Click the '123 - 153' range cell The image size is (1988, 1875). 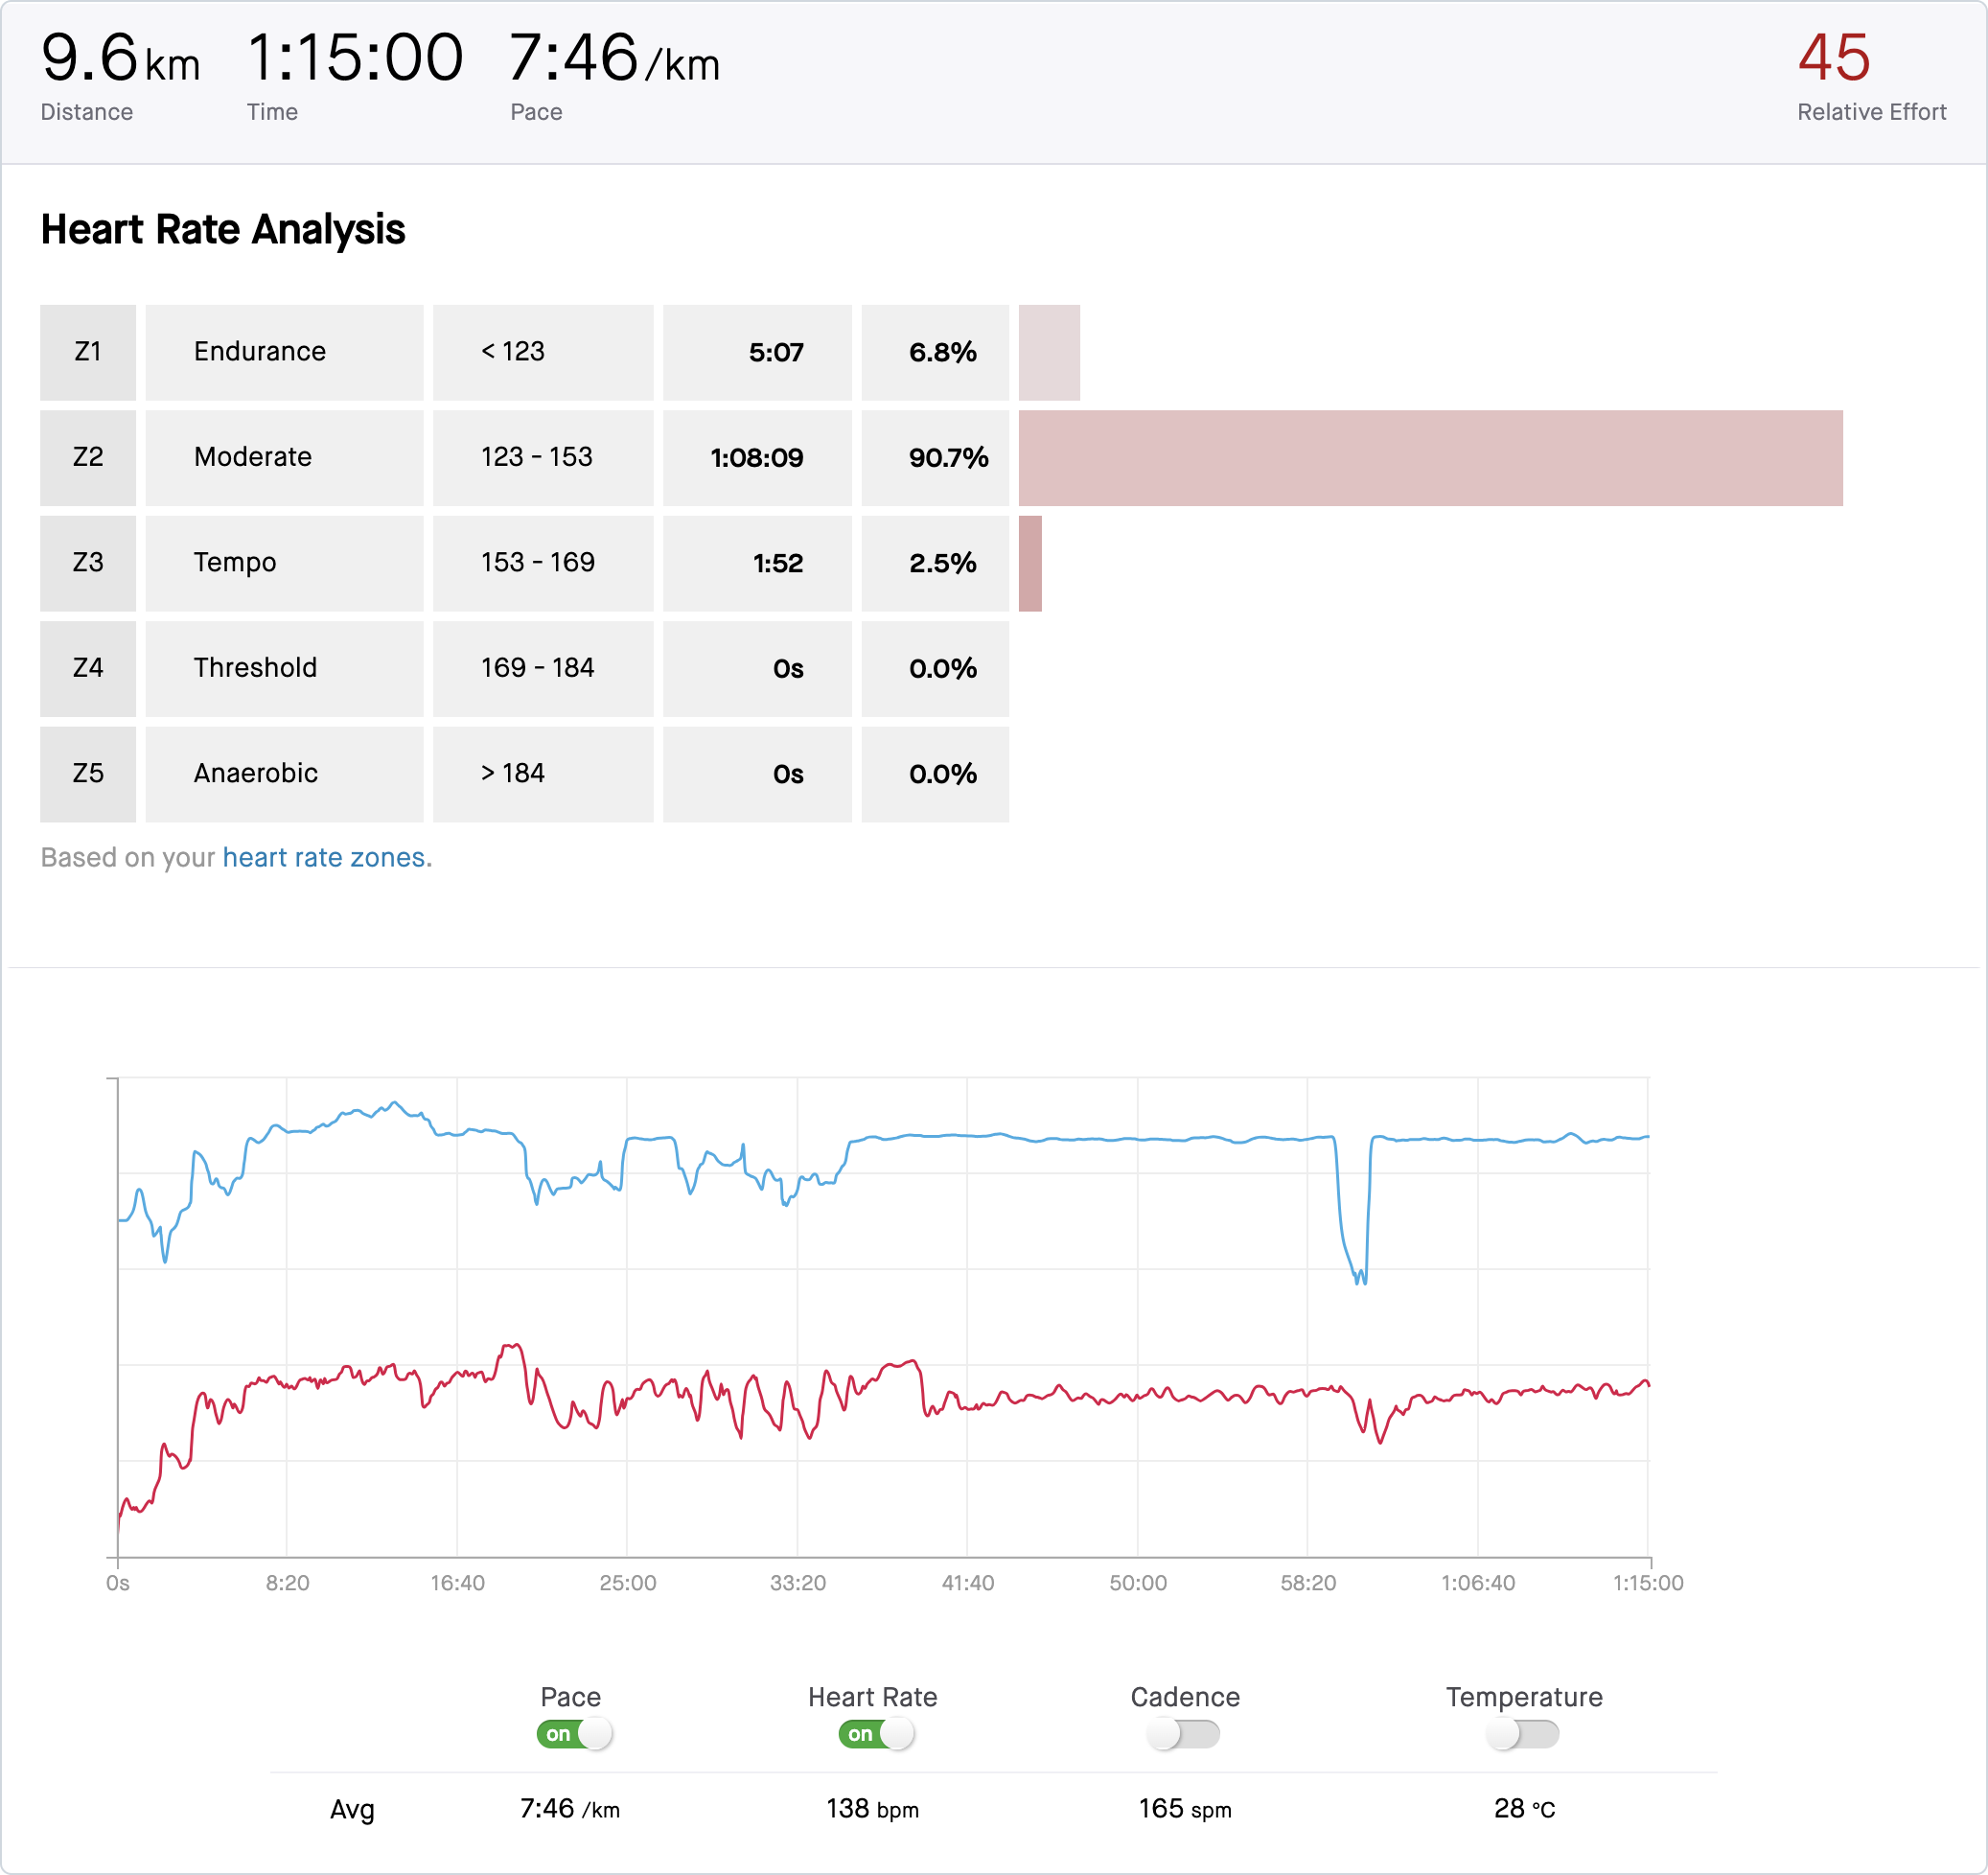543,457
